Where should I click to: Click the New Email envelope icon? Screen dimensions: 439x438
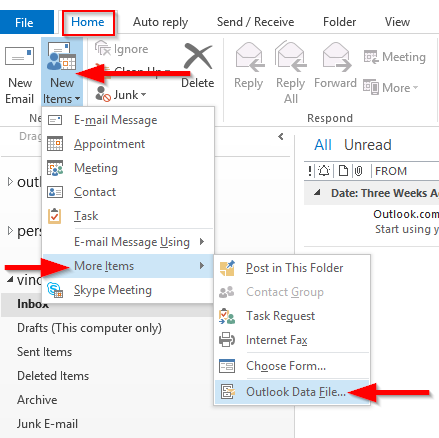pos(19,56)
